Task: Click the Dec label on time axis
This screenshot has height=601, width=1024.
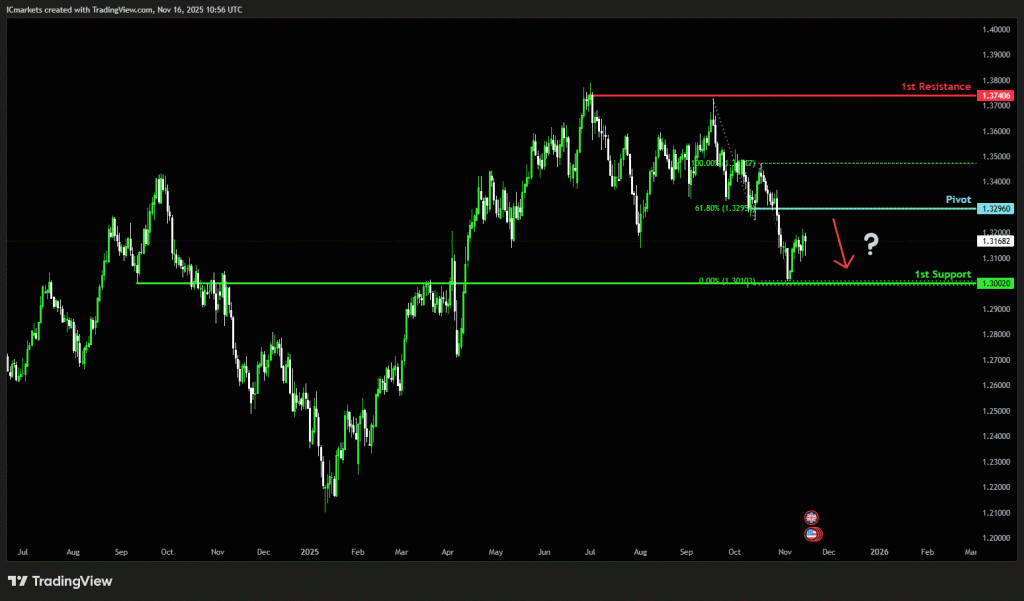Action: 830,551
